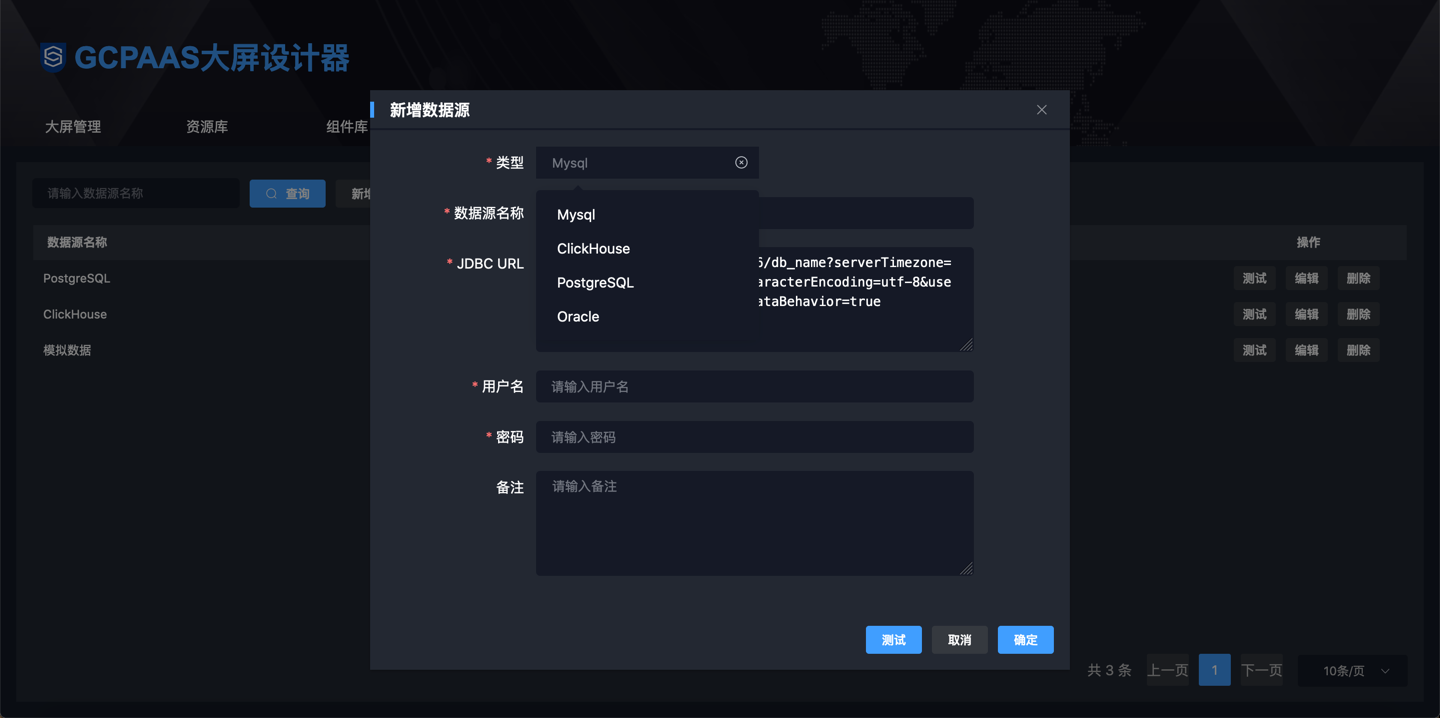Click the 测试 button at the dialog bottom
Viewport: 1440px width, 718px height.
(893, 639)
